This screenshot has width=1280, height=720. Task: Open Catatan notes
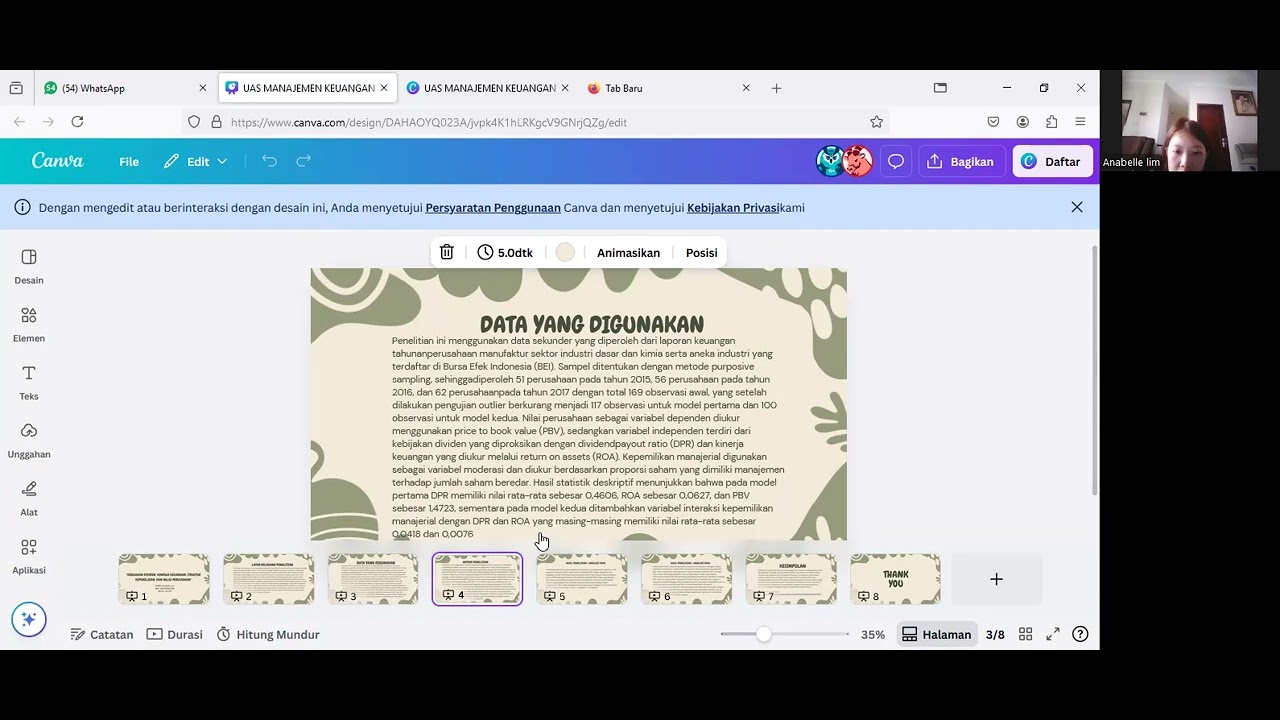(x=102, y=634)
